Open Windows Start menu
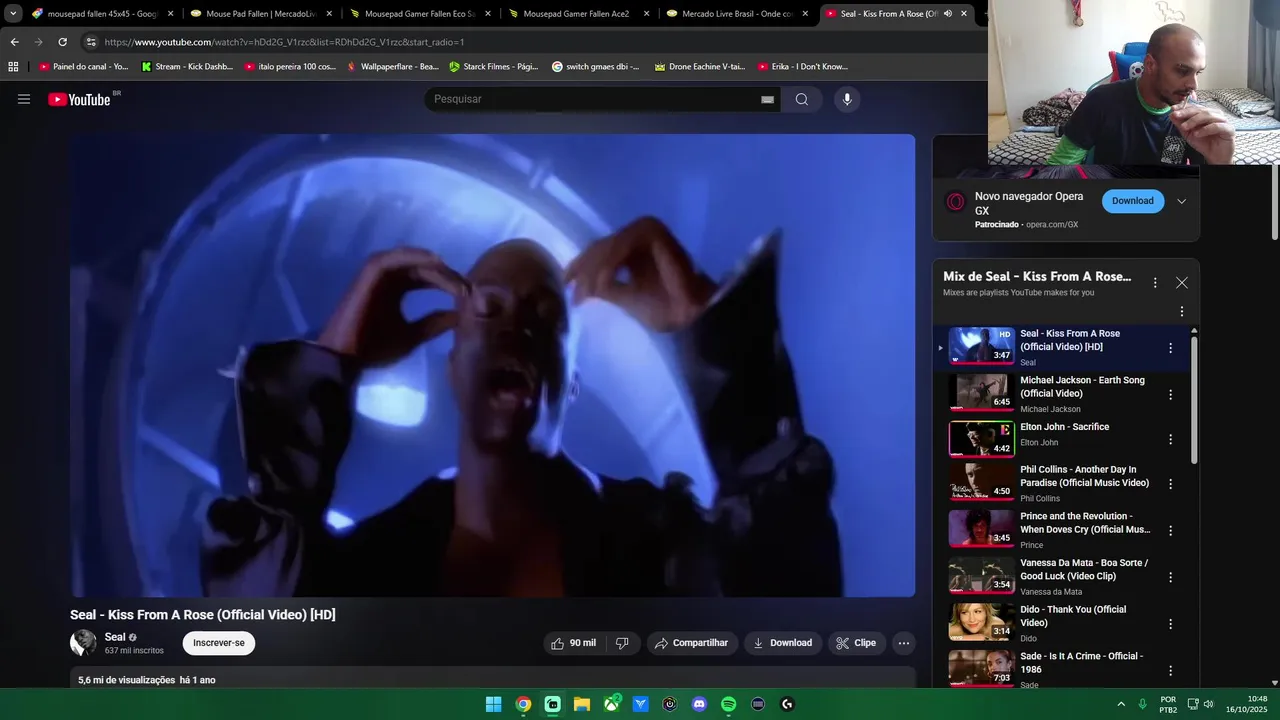 493,704
